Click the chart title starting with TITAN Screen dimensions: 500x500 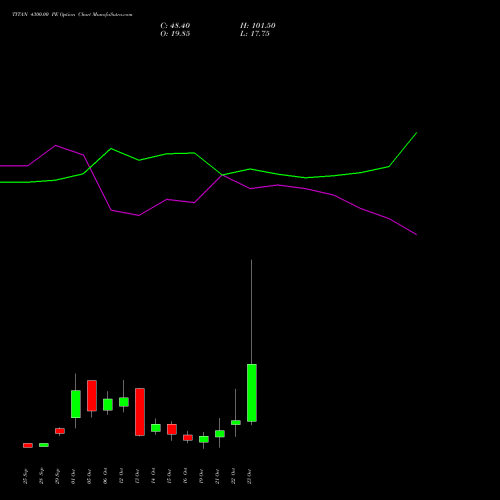(x=72, y=15)
